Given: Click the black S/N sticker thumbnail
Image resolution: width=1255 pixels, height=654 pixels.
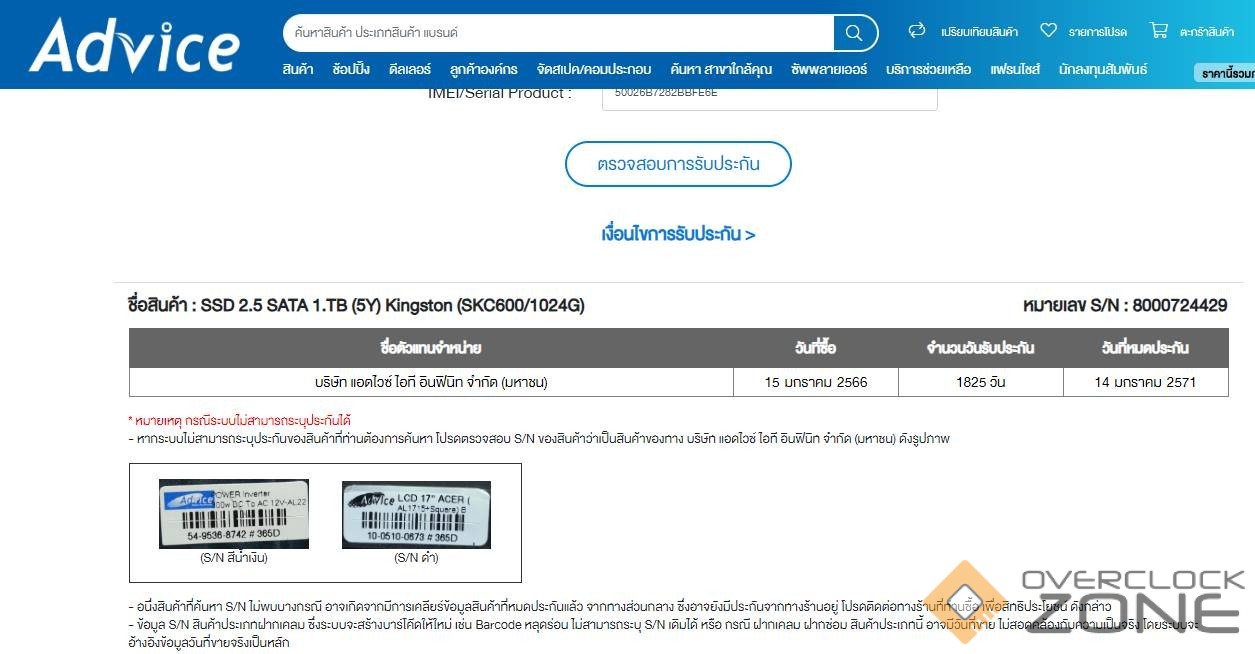Looking at the screenshot, I should click(416, 514).
